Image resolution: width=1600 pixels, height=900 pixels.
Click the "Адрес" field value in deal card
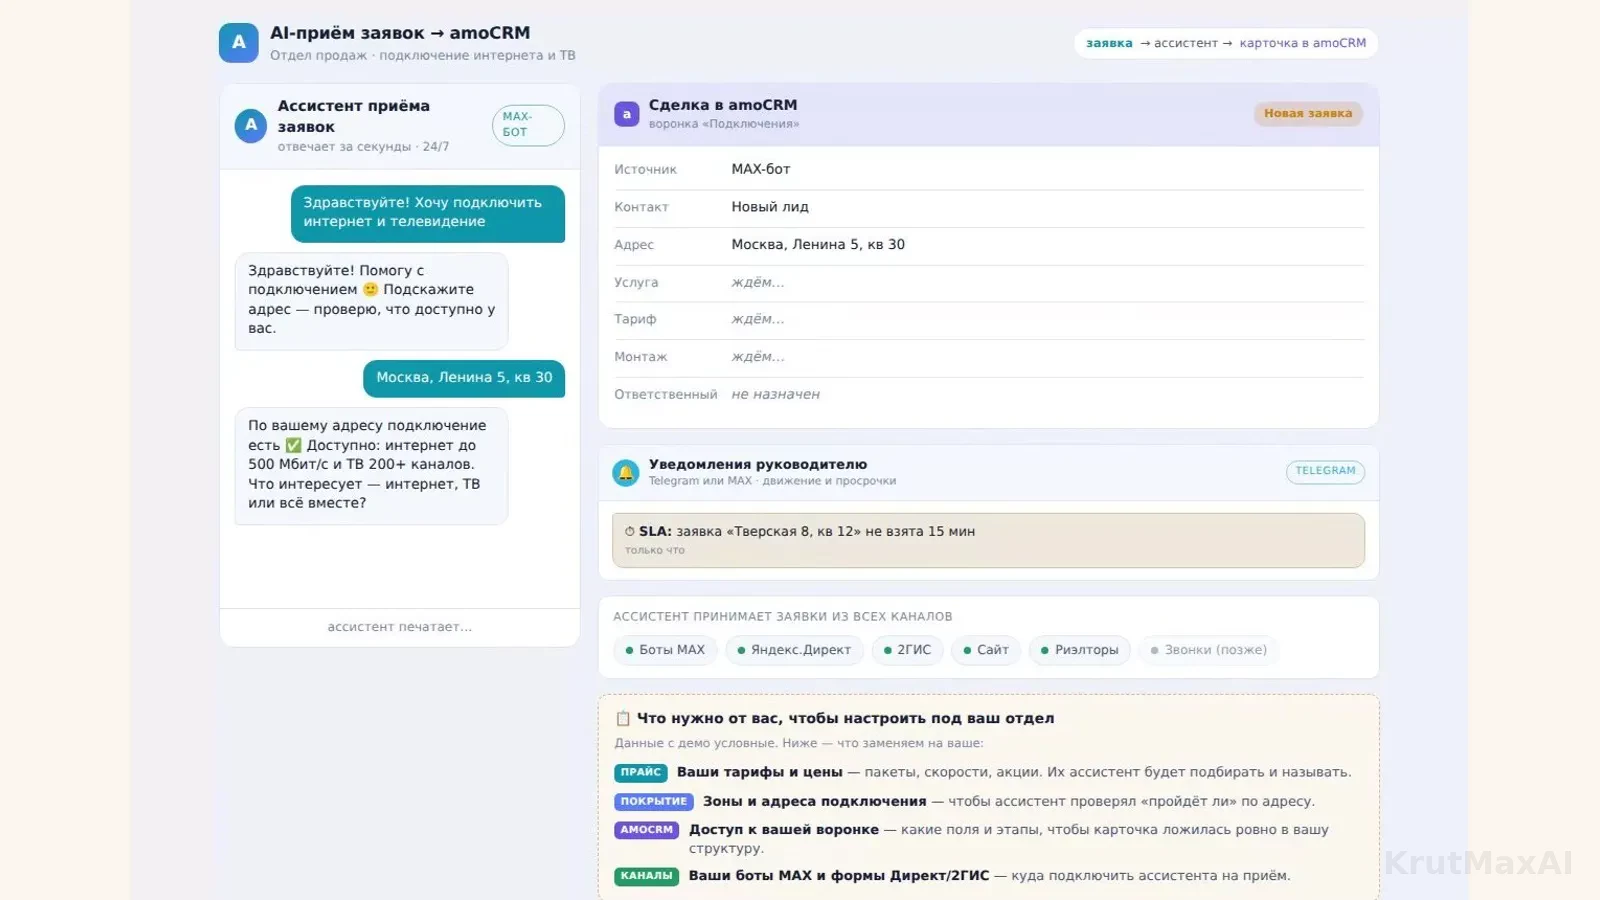[x=818, y=245]
